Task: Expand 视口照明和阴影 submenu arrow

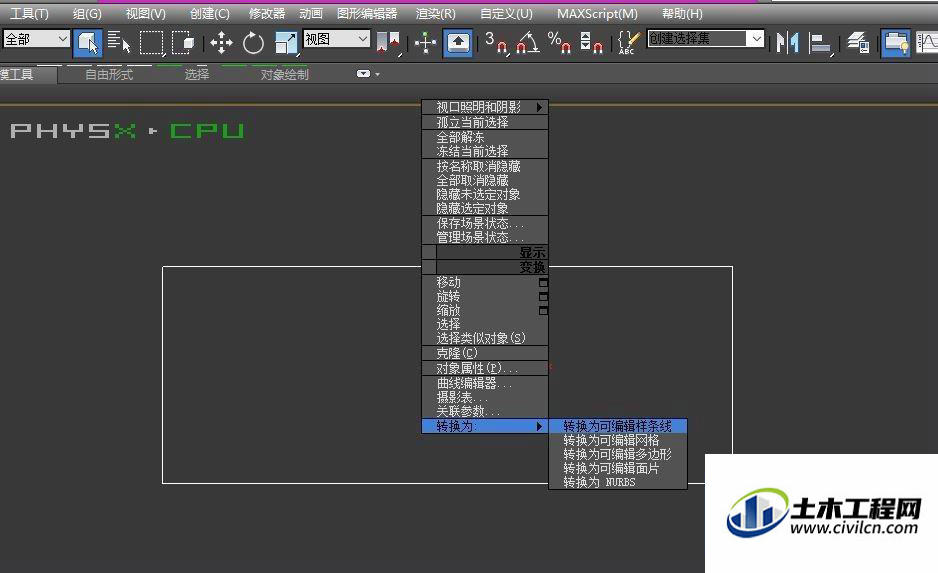Action: point(539,107)
